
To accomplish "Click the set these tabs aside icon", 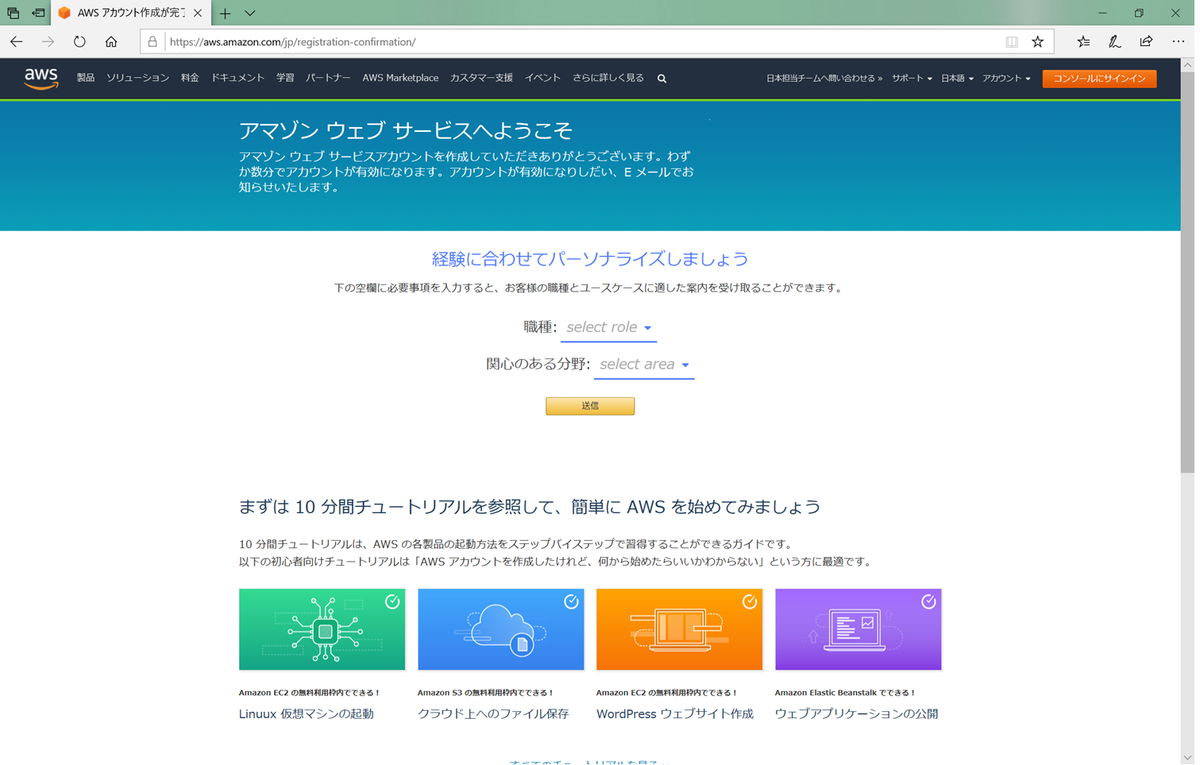I will pos(38,13).
